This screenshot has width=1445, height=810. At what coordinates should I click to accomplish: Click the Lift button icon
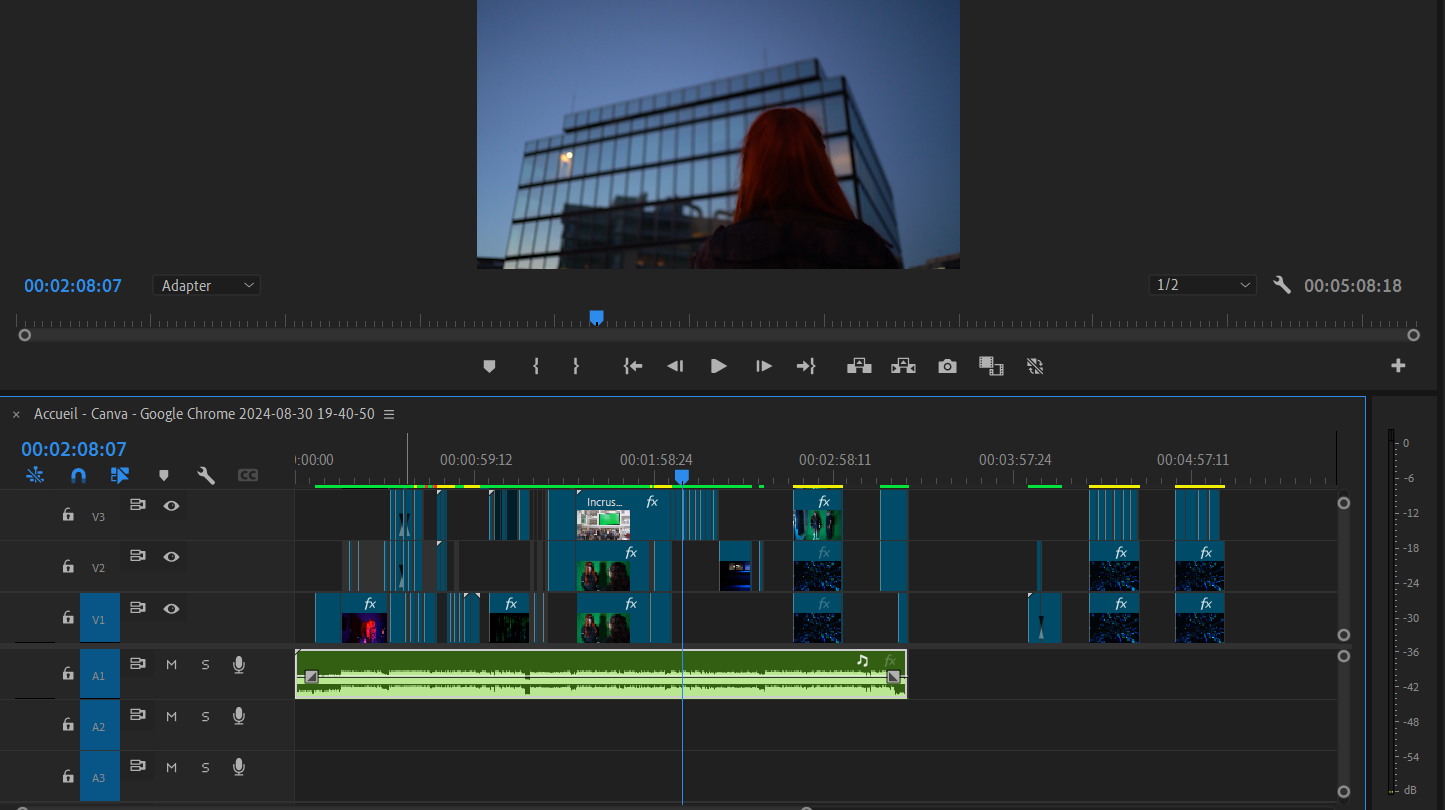pos(859,366)
